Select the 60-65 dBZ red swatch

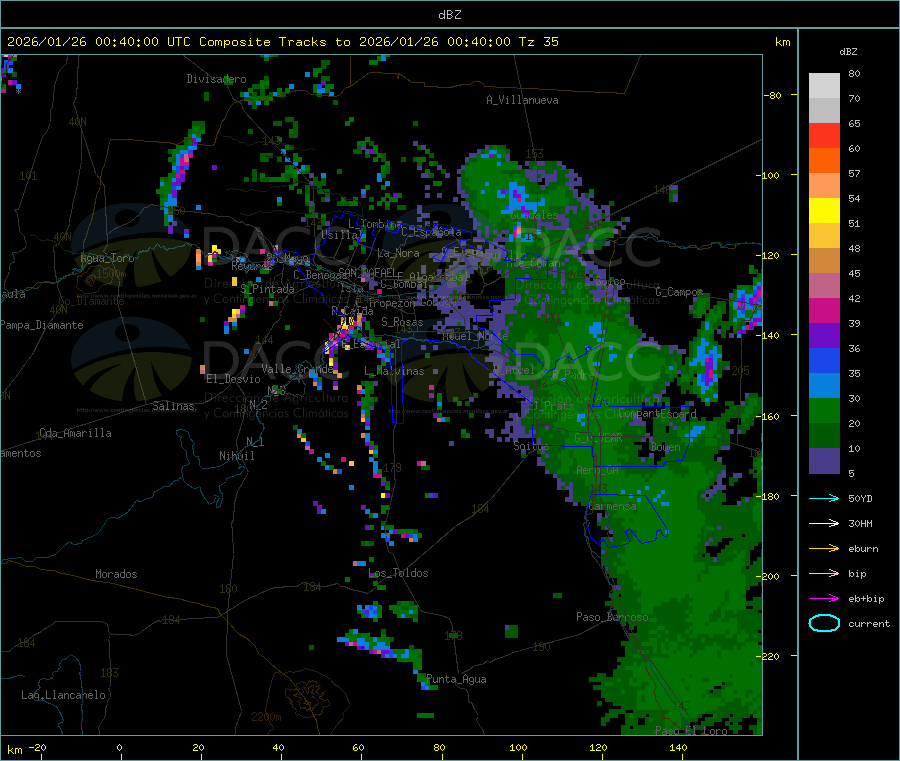824,135
